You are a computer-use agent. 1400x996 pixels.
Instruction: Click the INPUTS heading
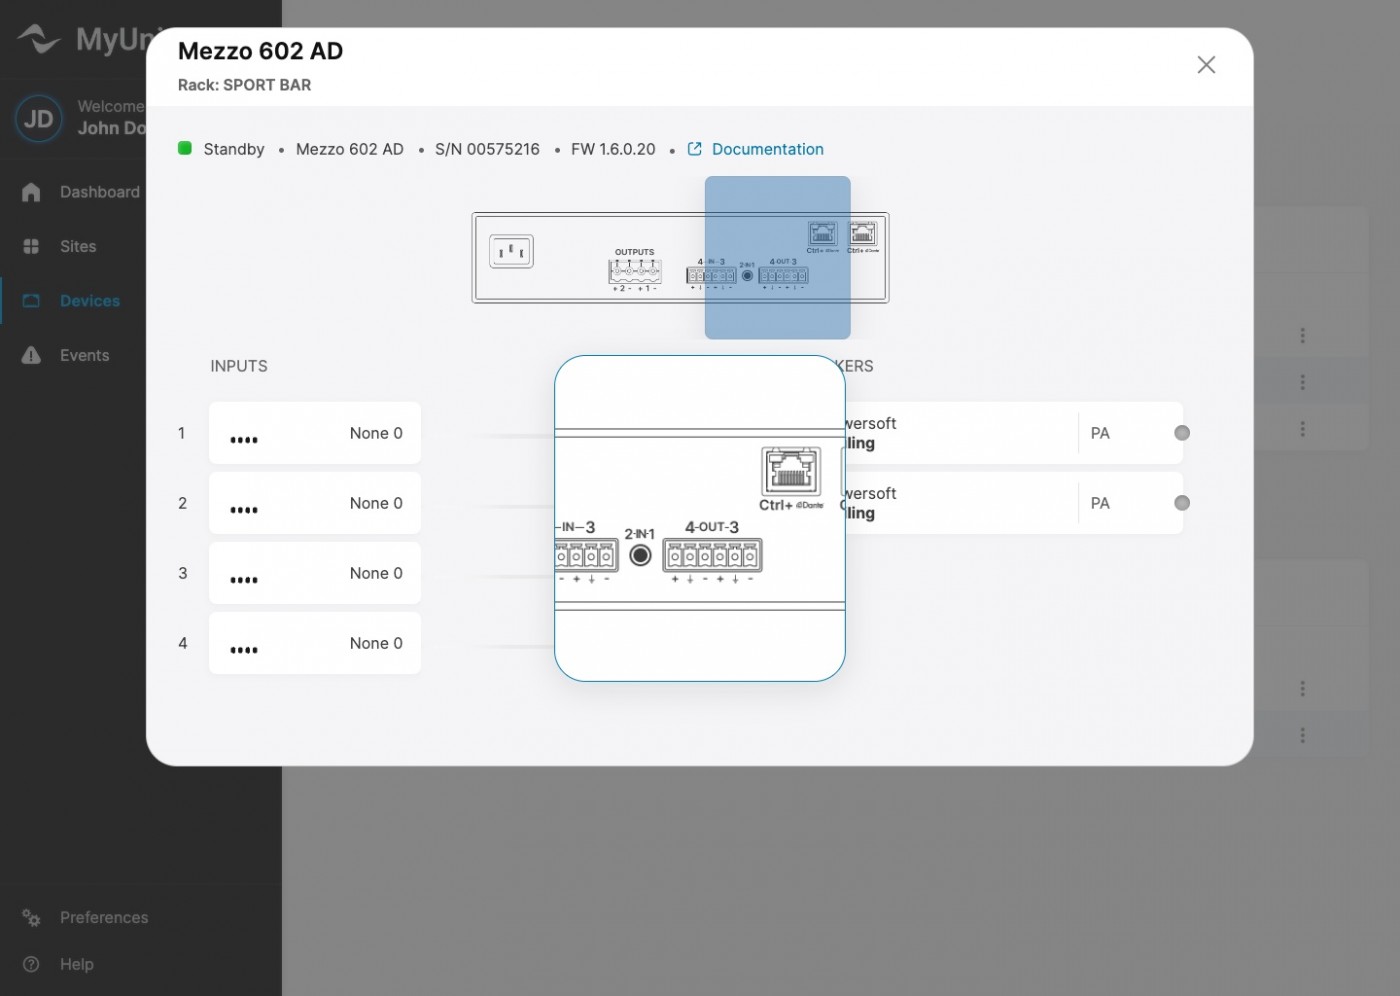239,366
